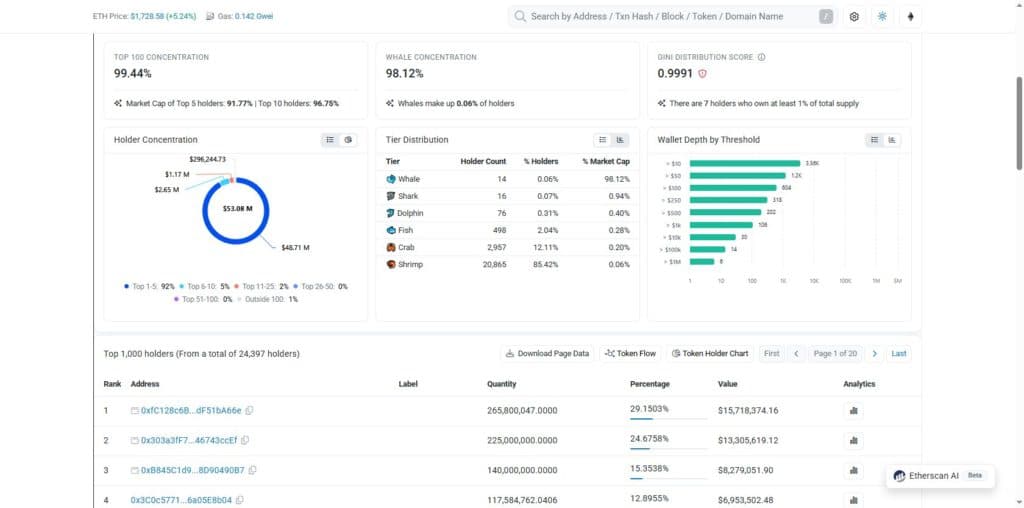Click the Fish tier icon
The height and width of the screenshot is (508, 1024).
coord(391,230)
